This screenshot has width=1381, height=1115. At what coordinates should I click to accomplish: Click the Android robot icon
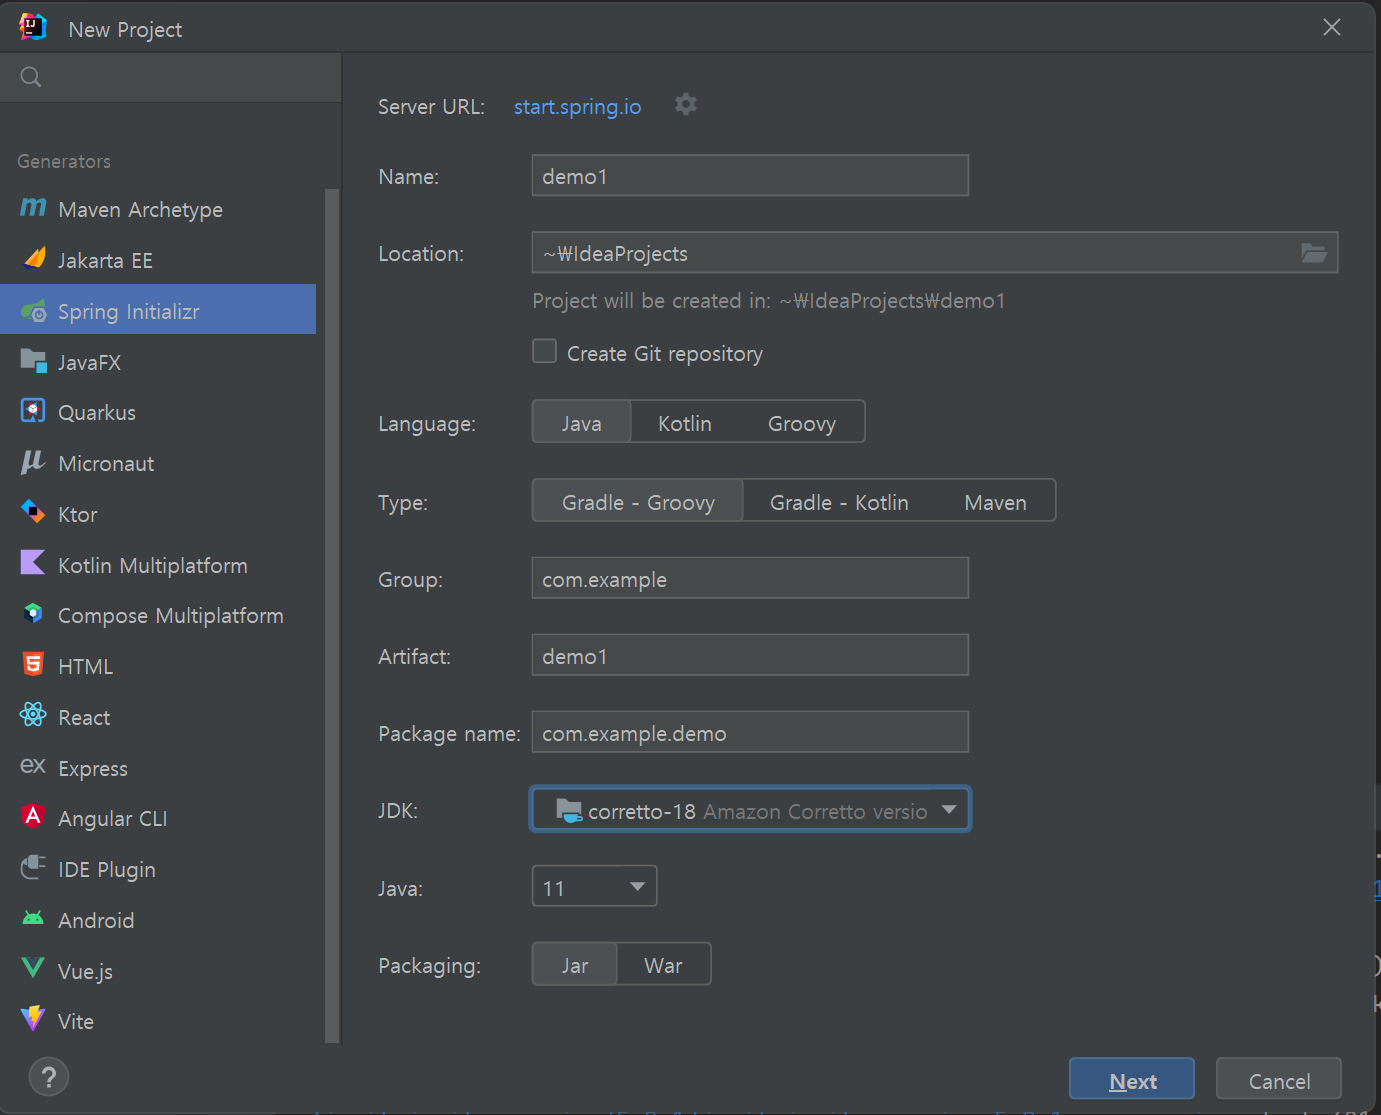pyautogui.click(x=33, y=918)
